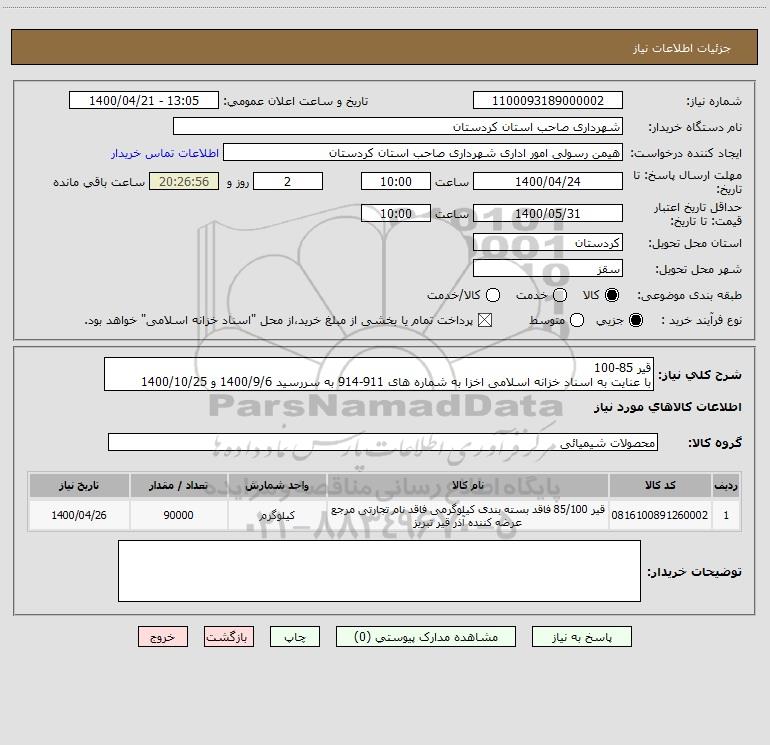
Task: Click the خروج exit button
Action: 163,636
